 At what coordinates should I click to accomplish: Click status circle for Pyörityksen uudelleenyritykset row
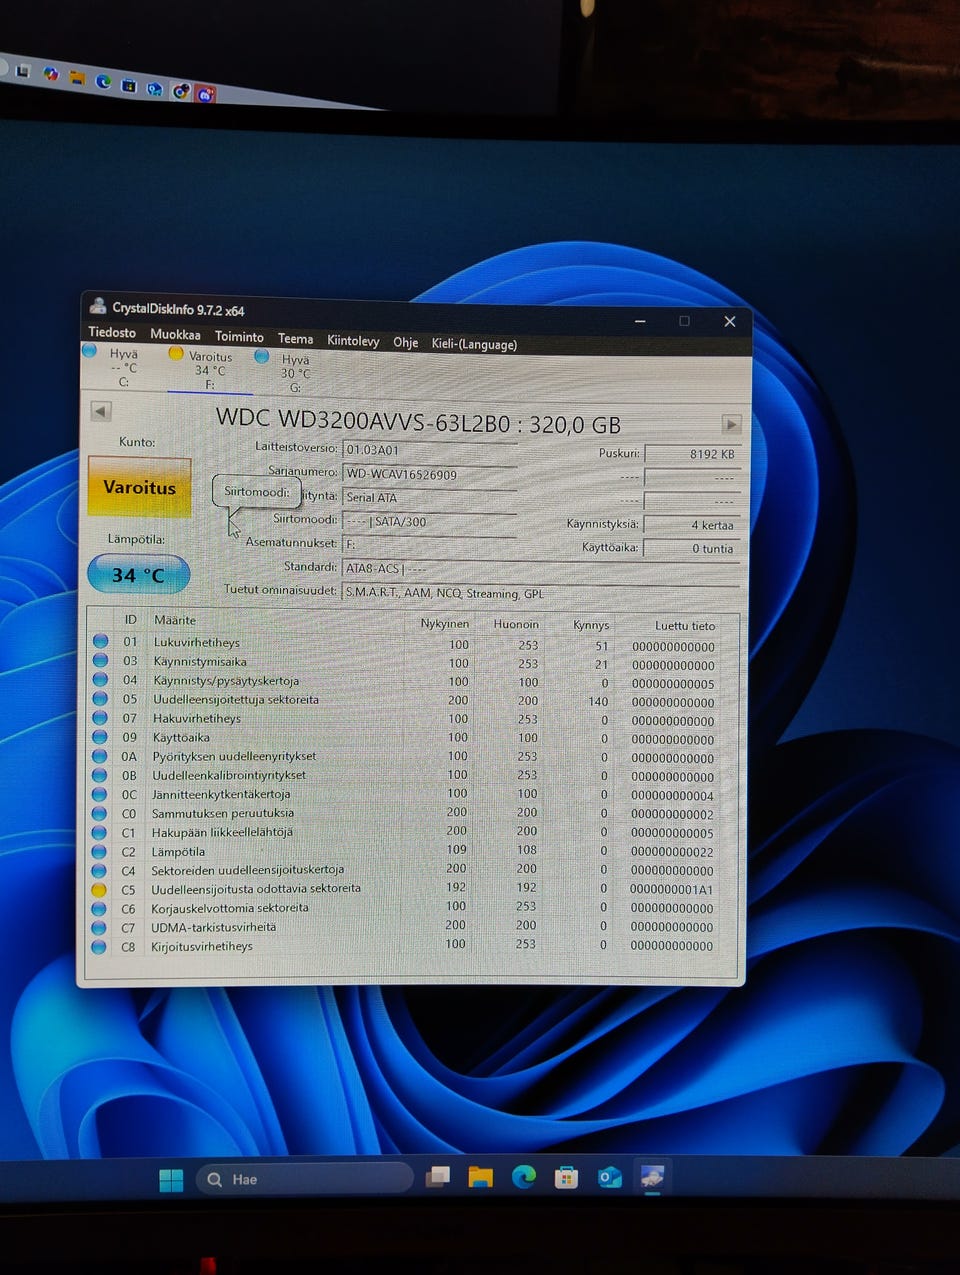100,755
